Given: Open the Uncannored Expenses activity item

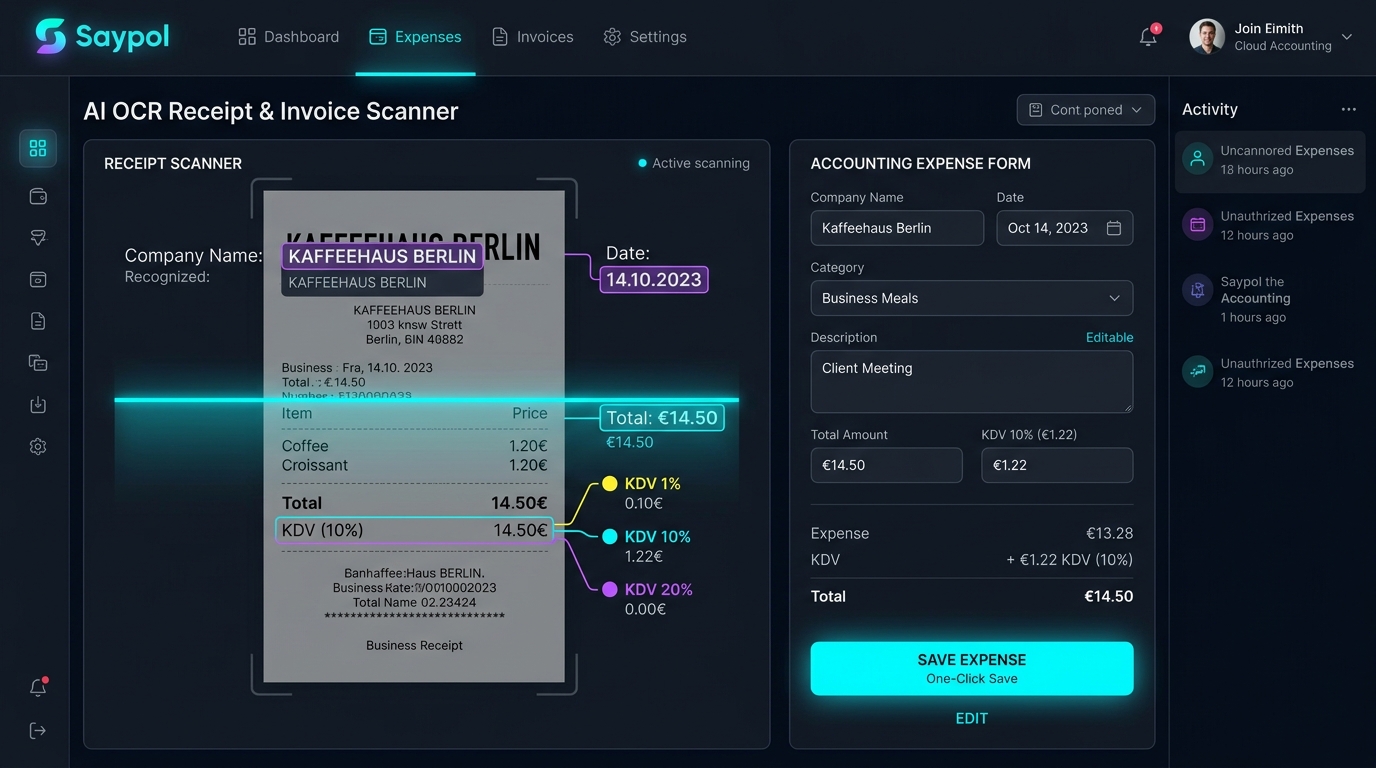Looking at the screenshot, I should pos(1269,160).
